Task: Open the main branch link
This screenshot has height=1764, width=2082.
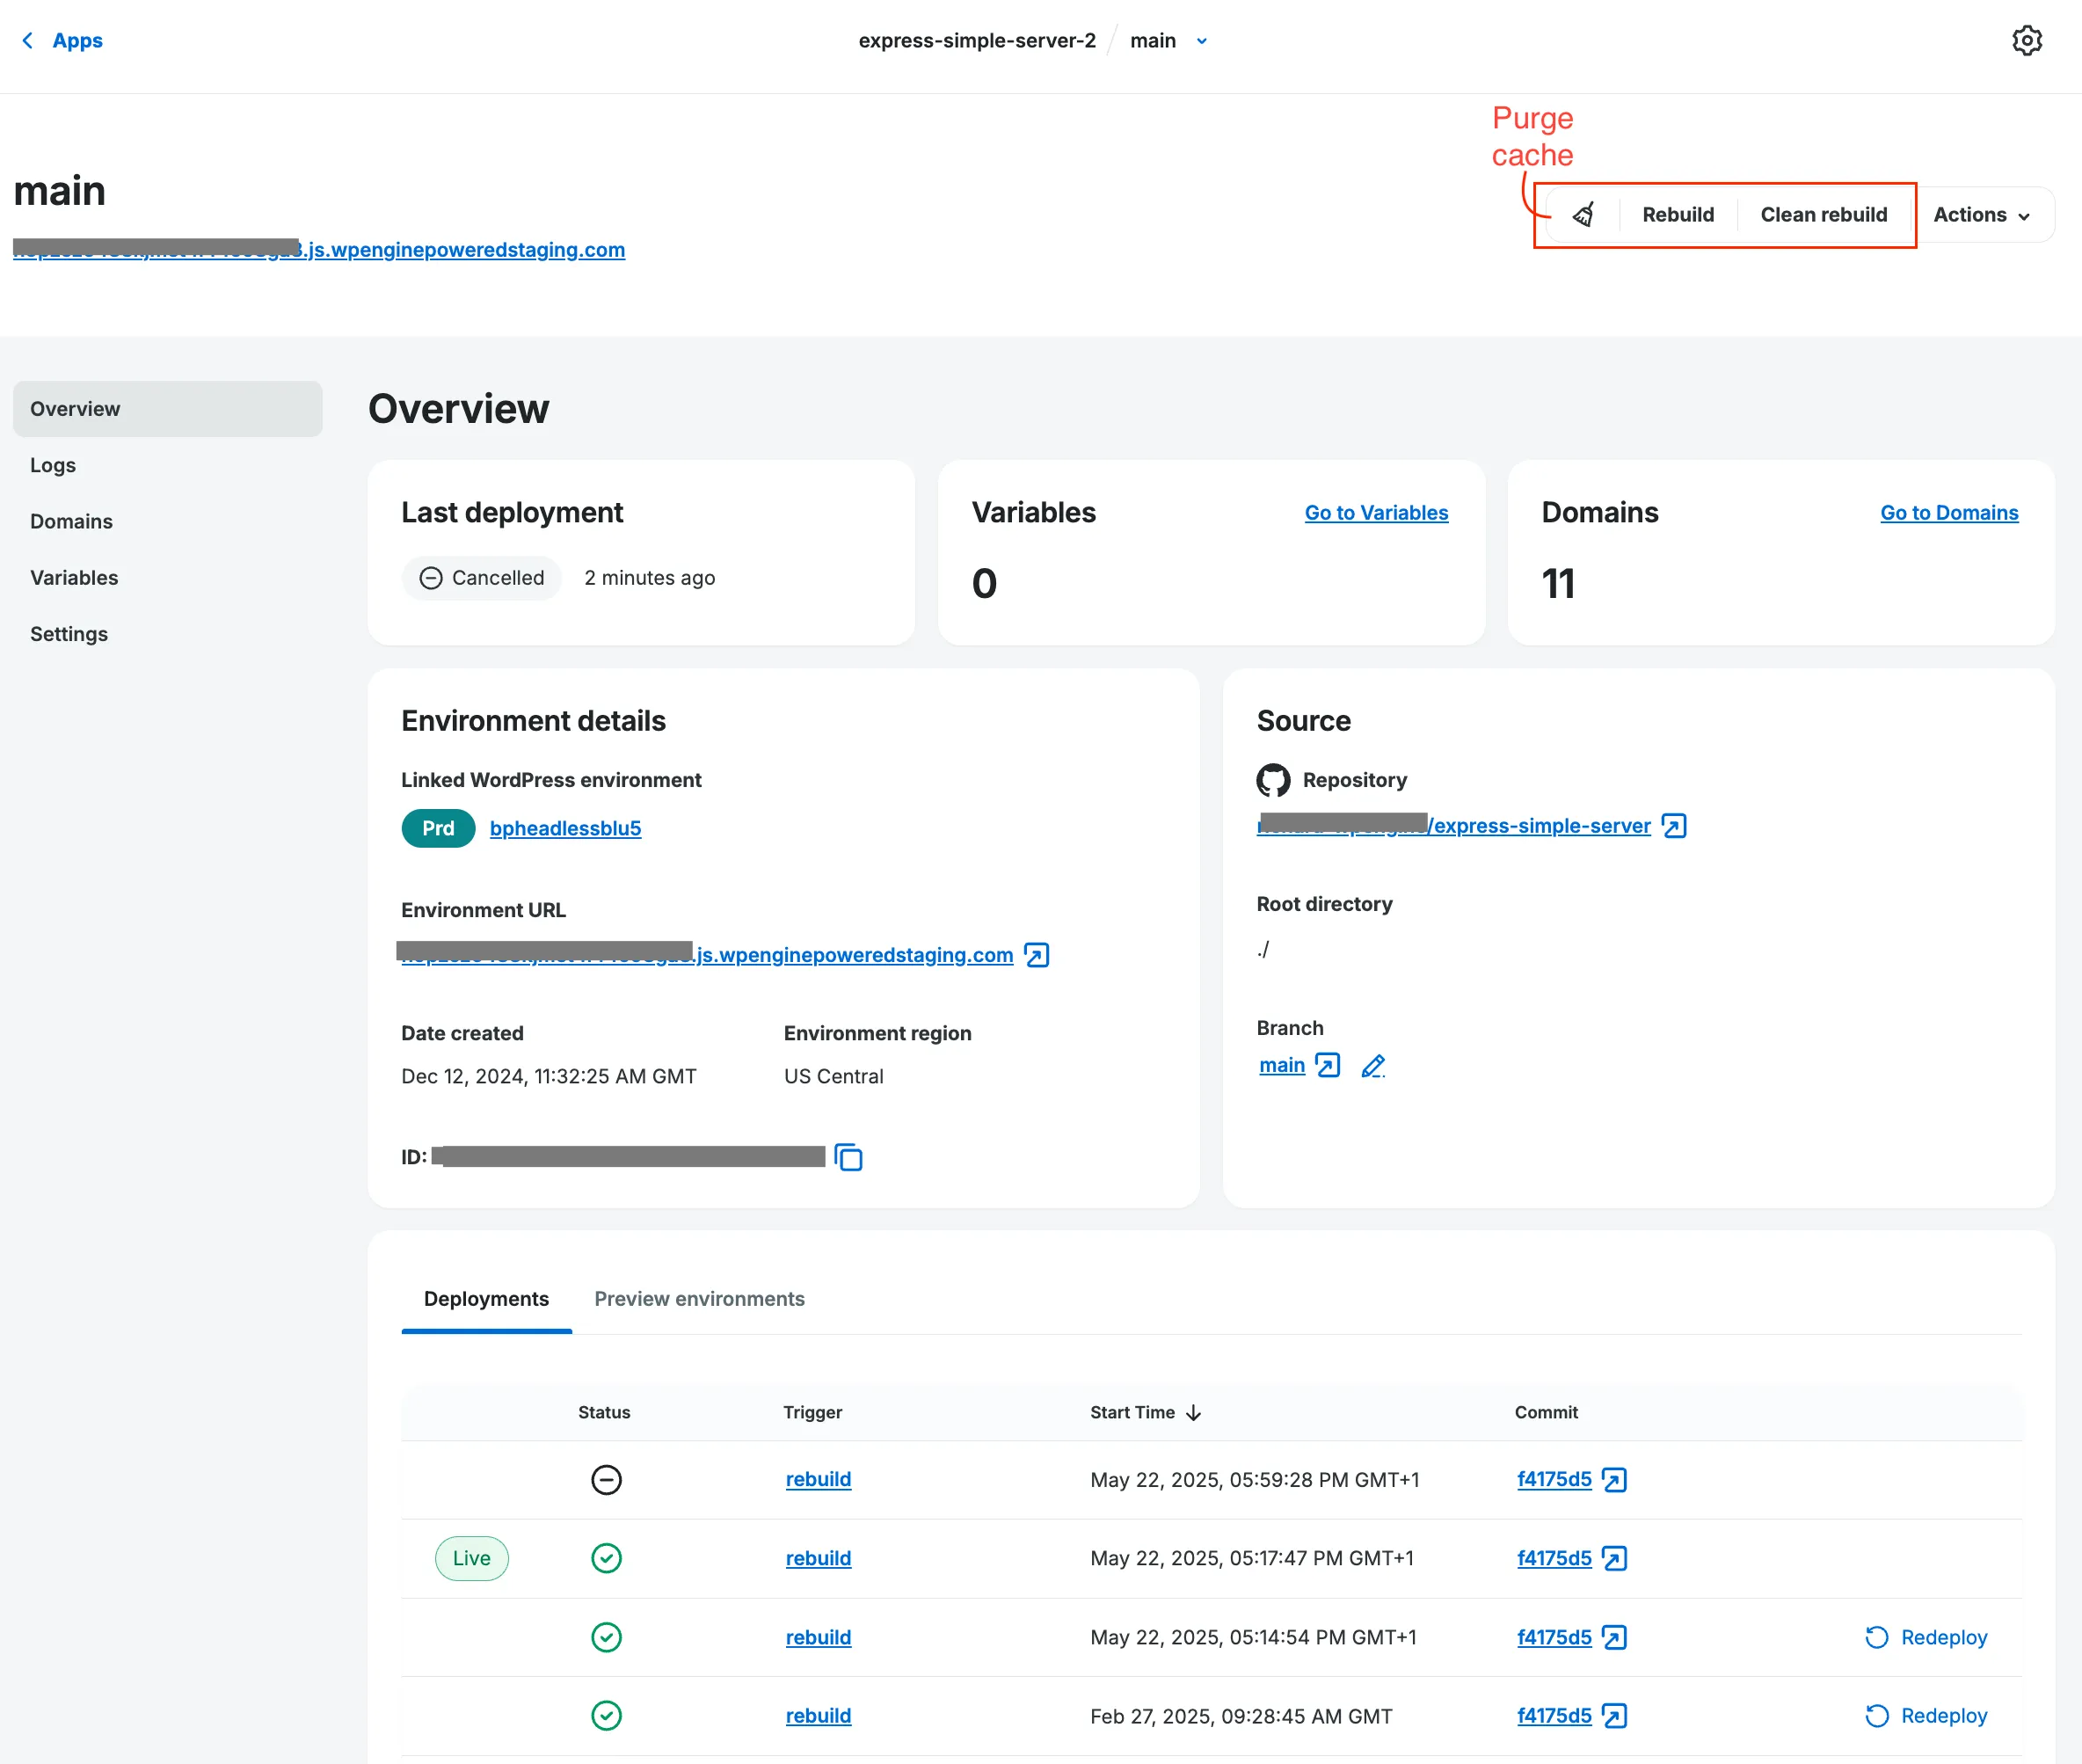Action: [1281, 1066]
